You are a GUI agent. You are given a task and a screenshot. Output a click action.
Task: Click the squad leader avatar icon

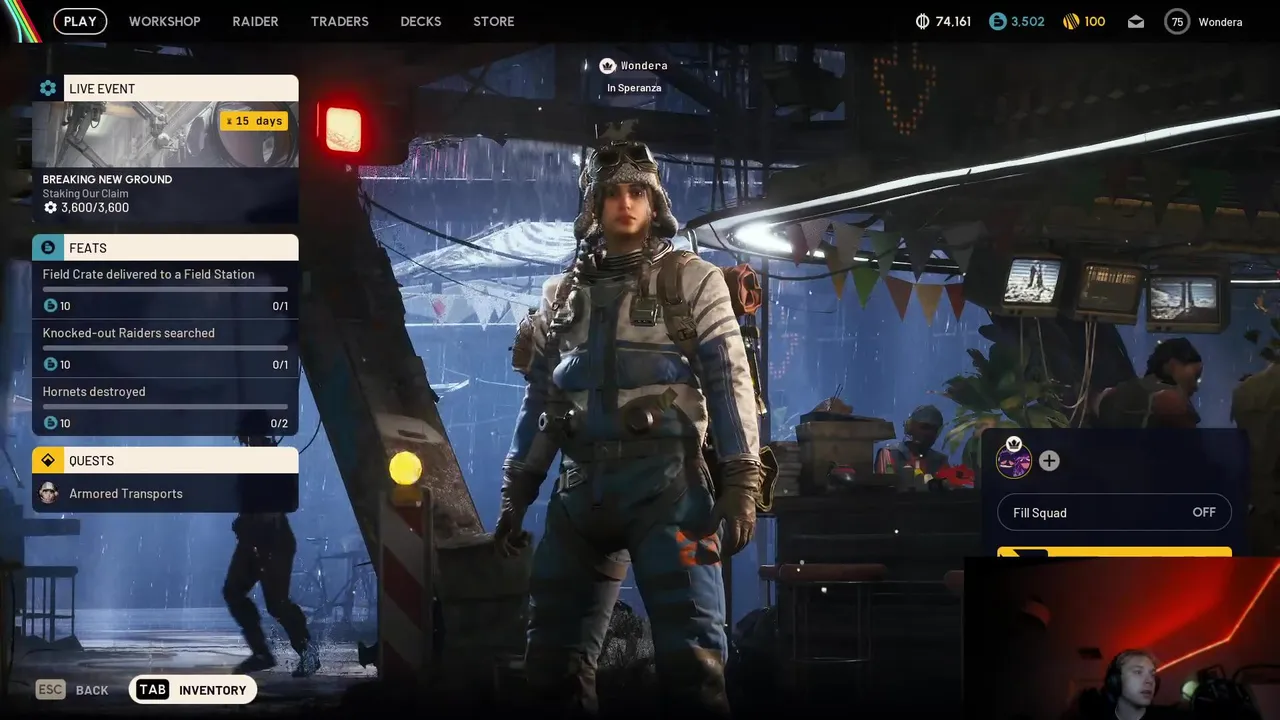click(1014, 459)
